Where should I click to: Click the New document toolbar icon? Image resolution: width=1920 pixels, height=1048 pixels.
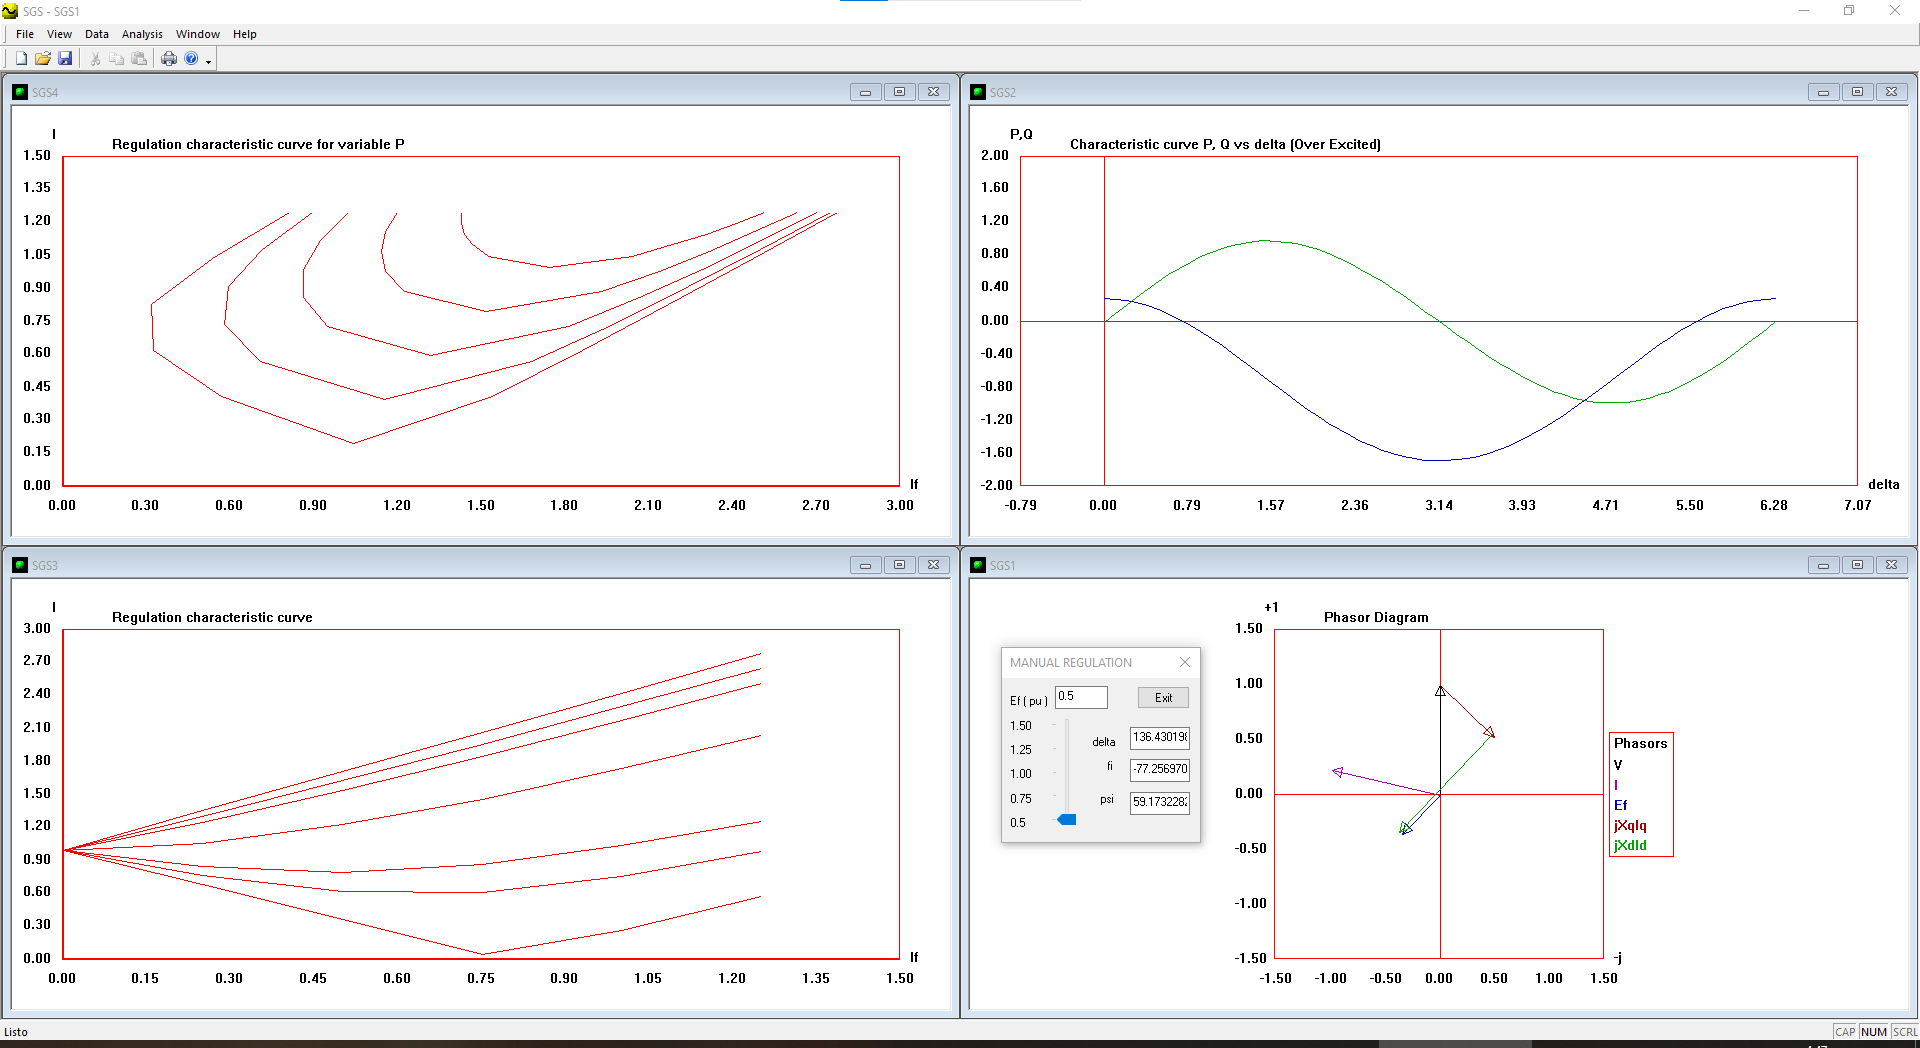[x=21, y=59]
